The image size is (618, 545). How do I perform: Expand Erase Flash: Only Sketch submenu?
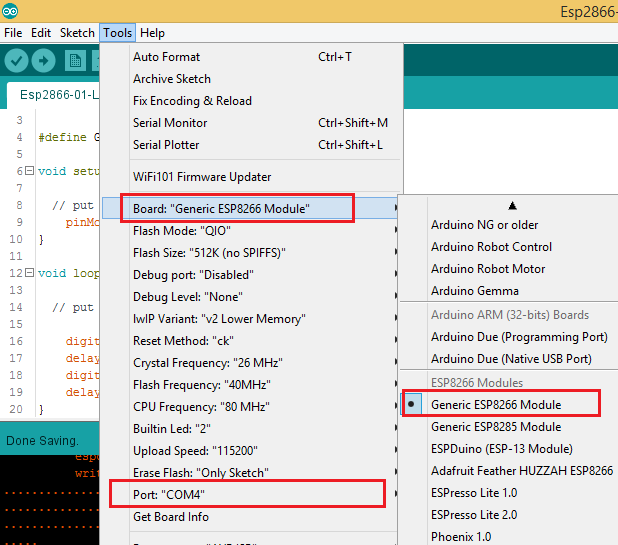pyautogui.click(x=251, y=472)
